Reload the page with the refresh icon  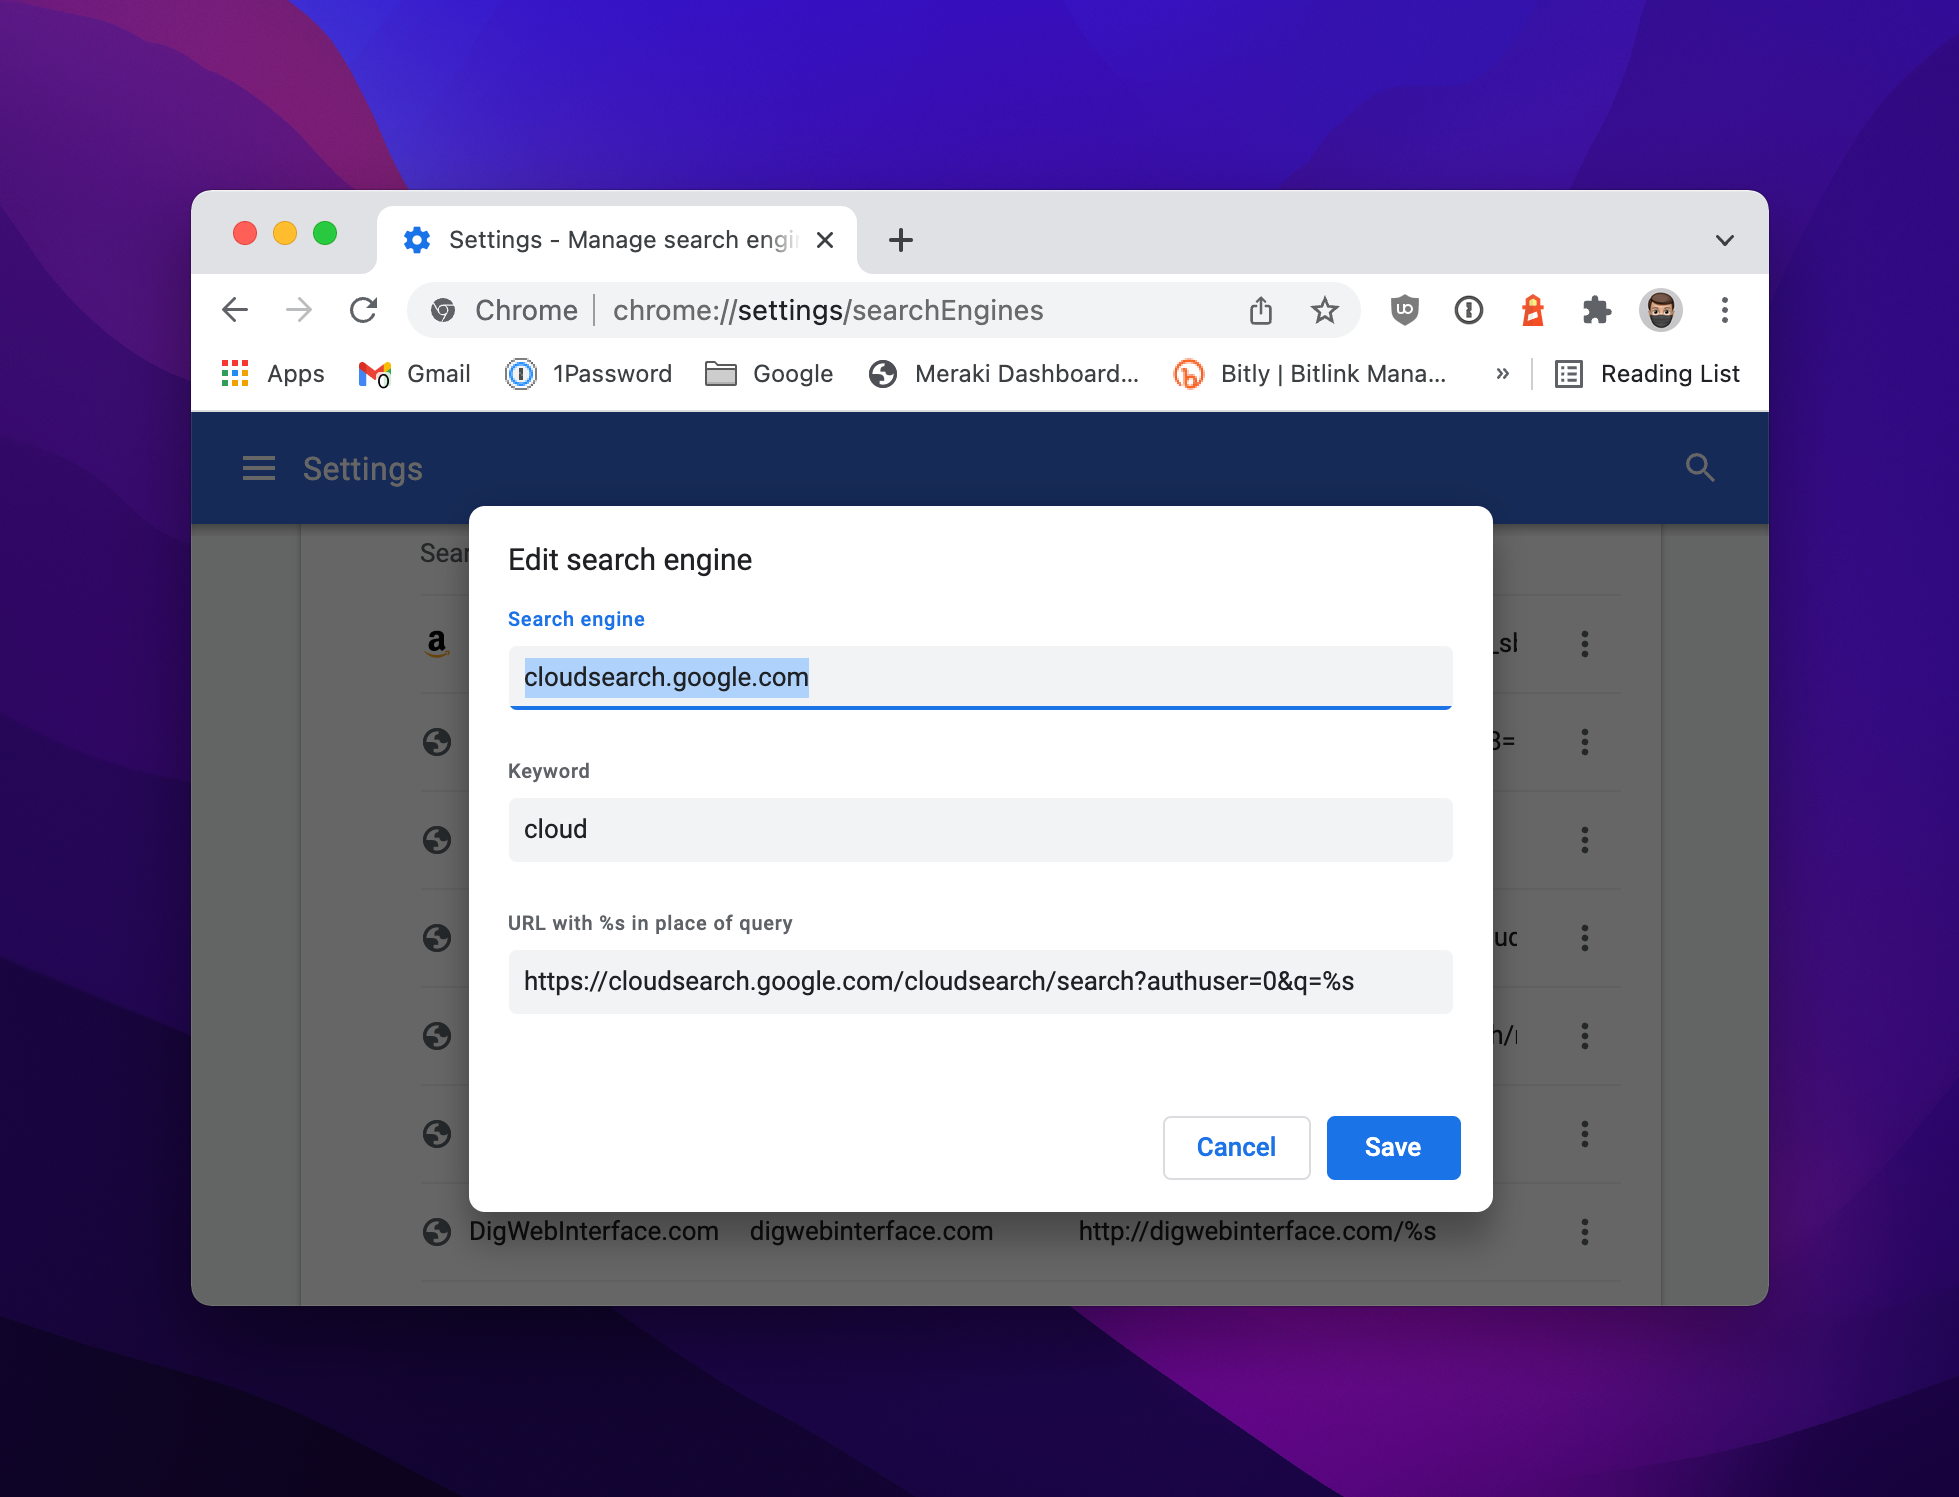(x=363, y=310)
